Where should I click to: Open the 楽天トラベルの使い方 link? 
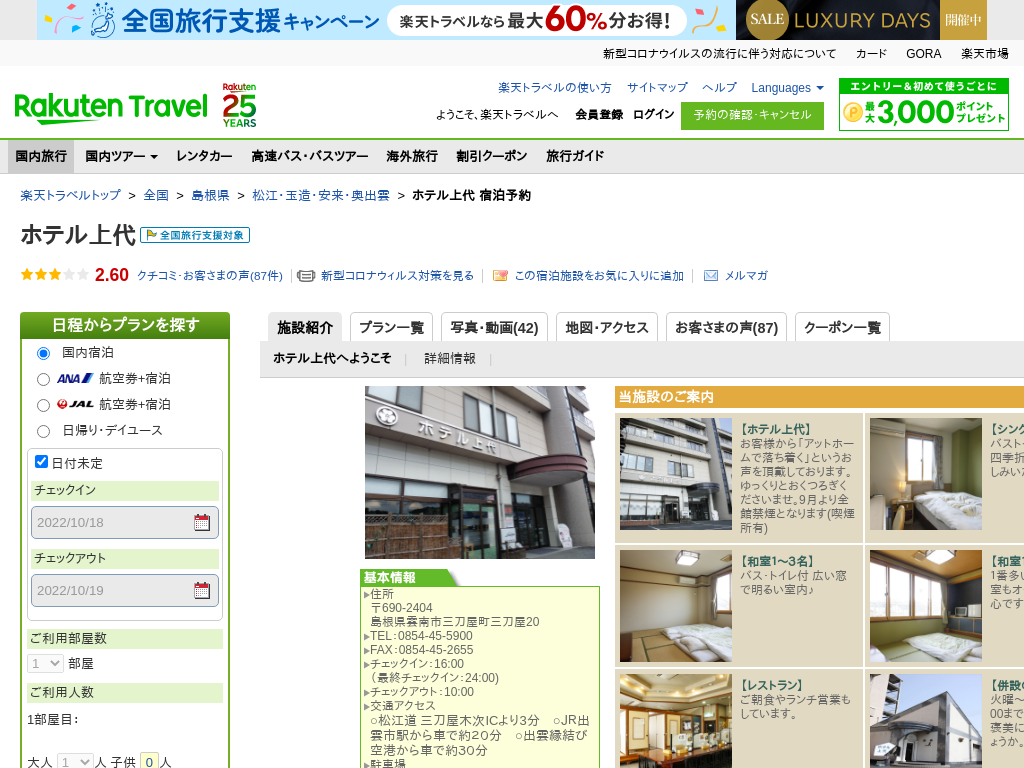(x=554, y=88)
